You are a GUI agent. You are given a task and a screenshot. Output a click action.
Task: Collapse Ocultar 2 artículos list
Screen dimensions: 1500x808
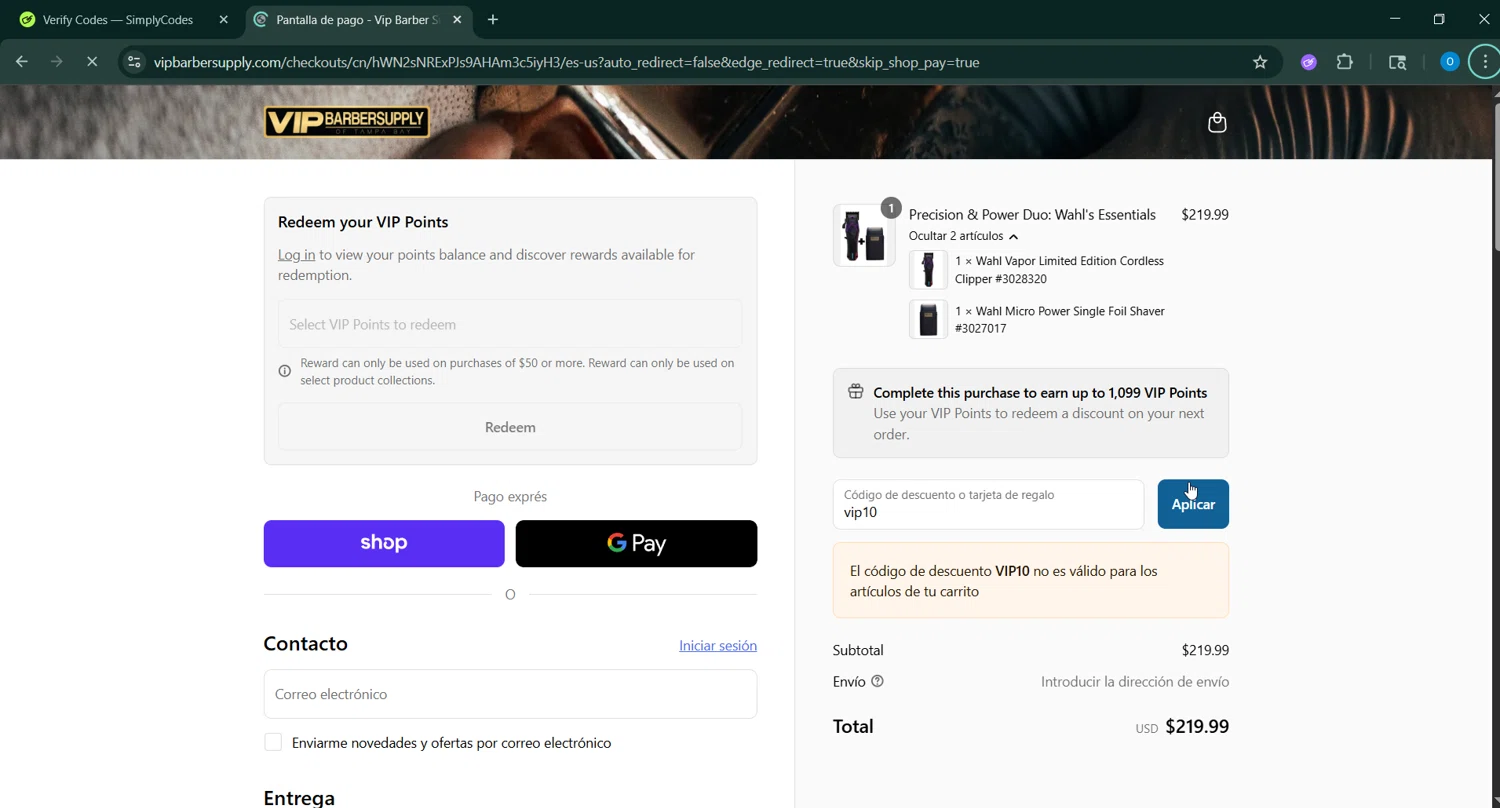(963, 236)
